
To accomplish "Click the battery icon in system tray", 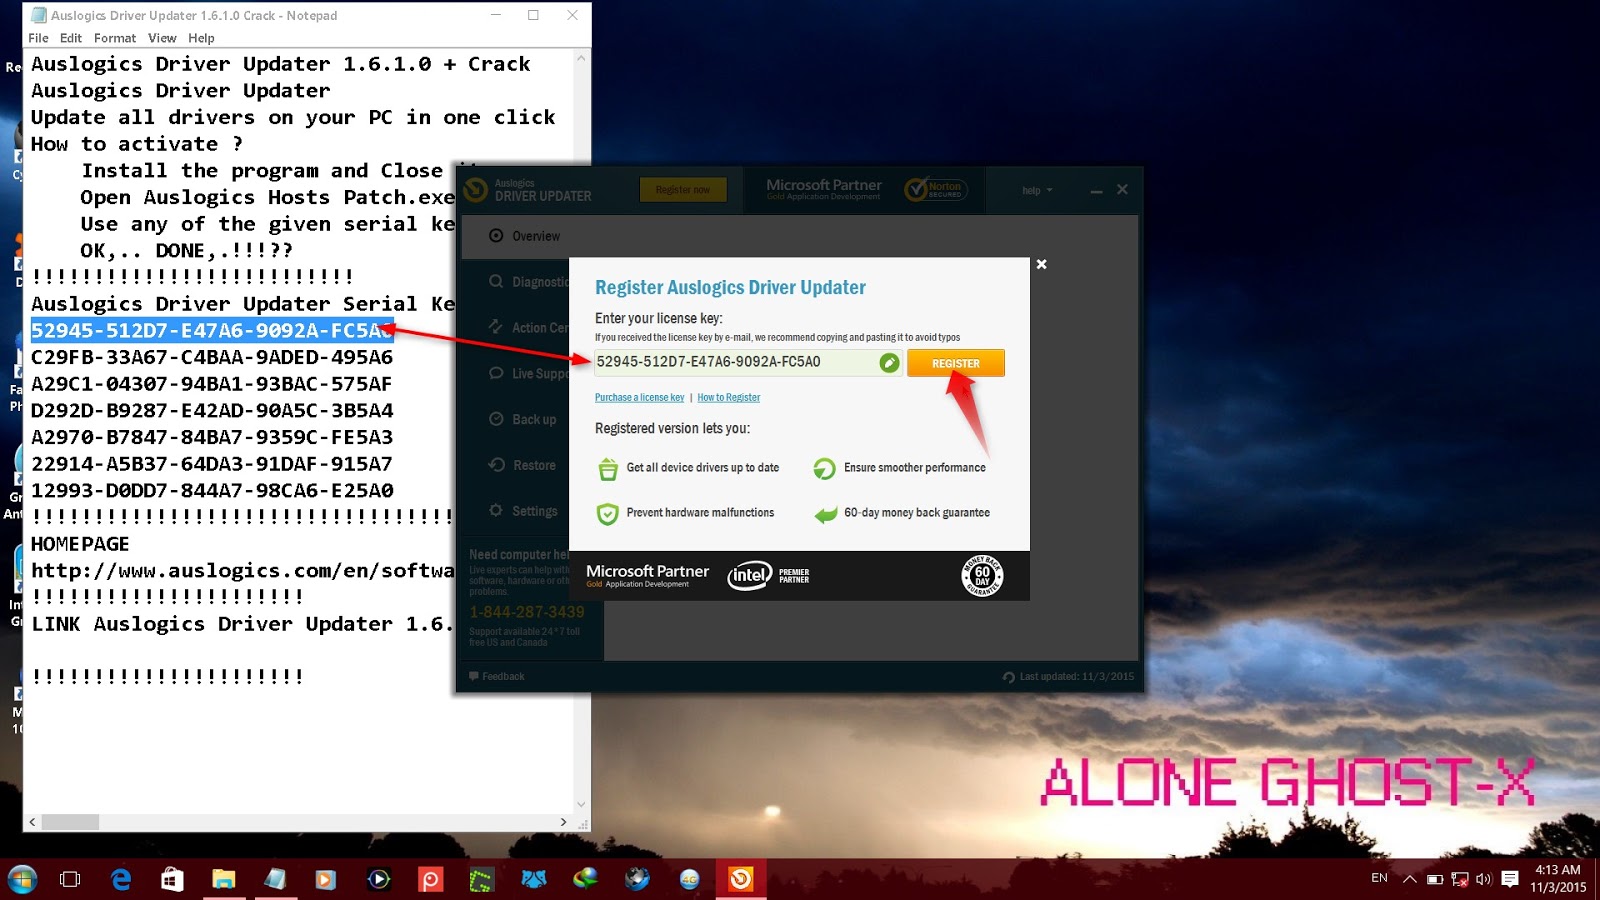I will (x=1434, y=879).
